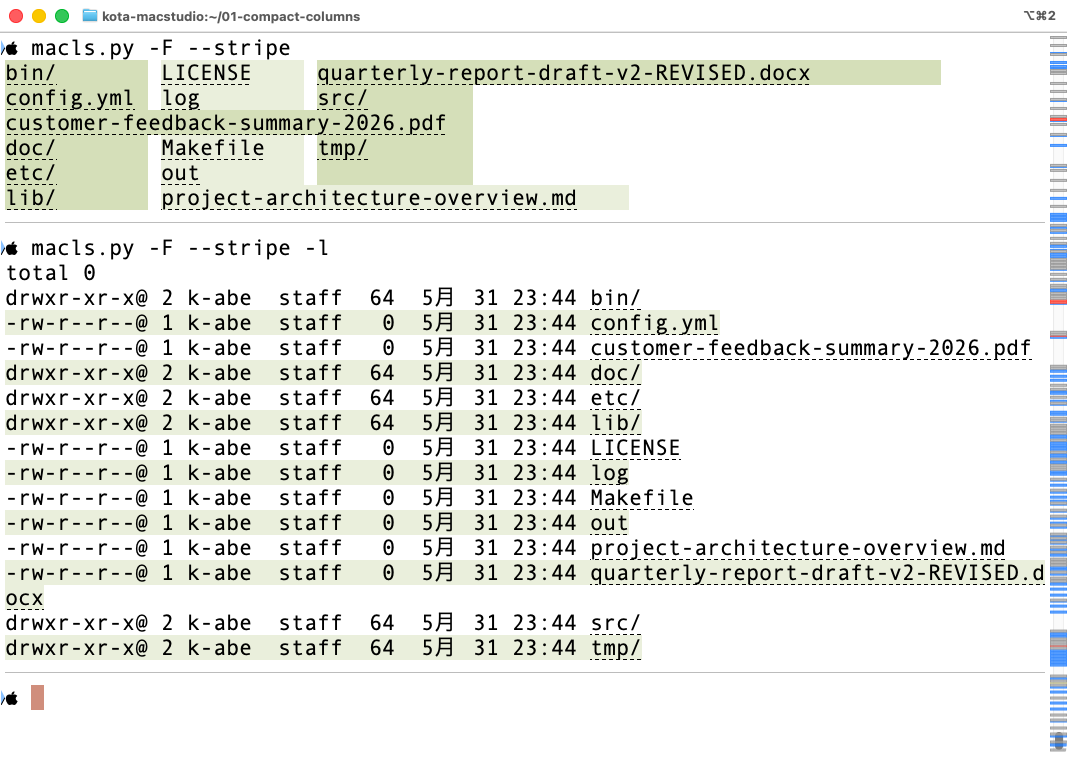Open the LICENSE link in the long listing
Screen dimensions: 1067x762
635,448
